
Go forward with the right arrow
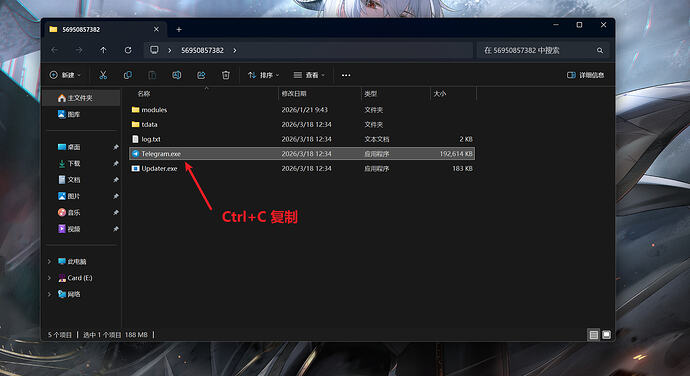[79, 50]
